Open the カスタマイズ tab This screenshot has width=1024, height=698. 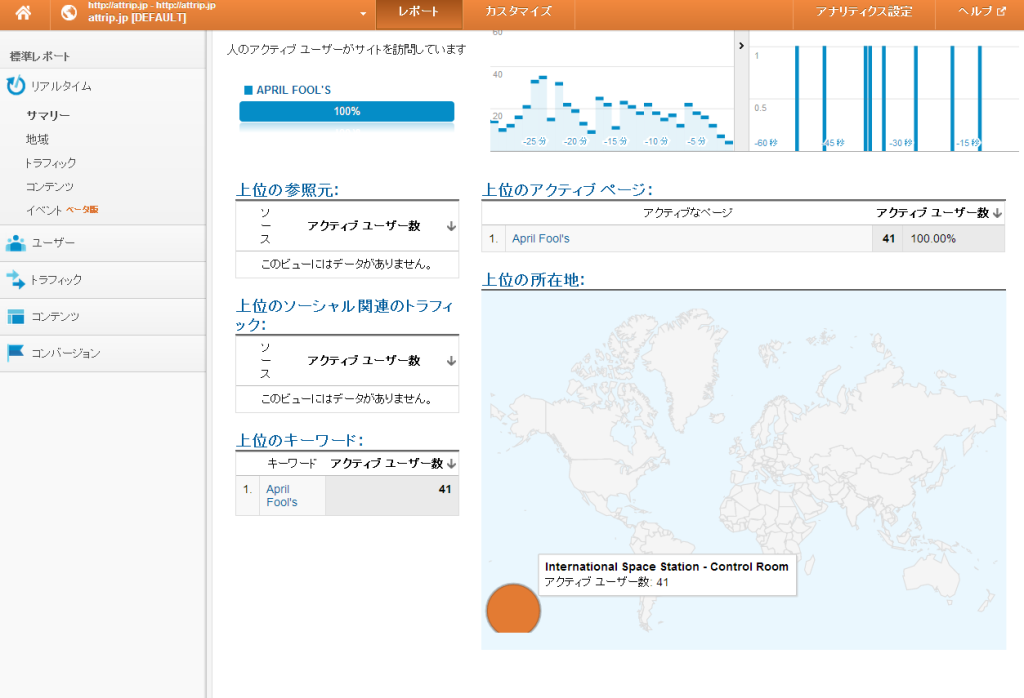pos(517,12)
